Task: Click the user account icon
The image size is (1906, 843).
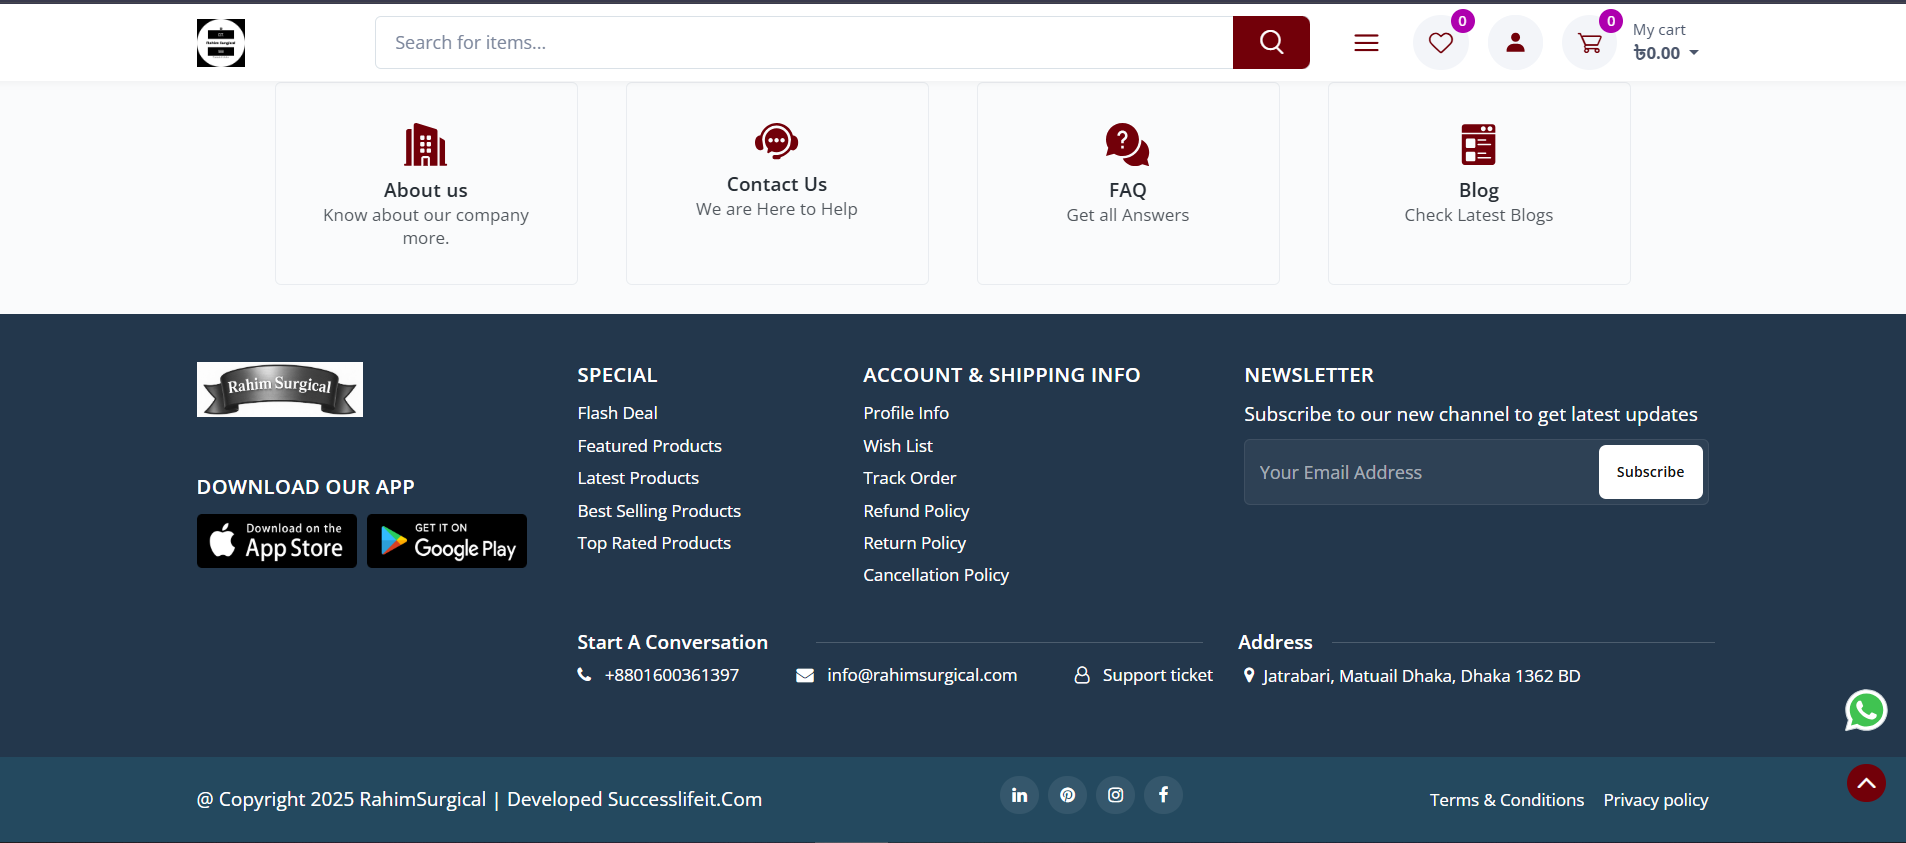Action: (x=1515, y=43)
